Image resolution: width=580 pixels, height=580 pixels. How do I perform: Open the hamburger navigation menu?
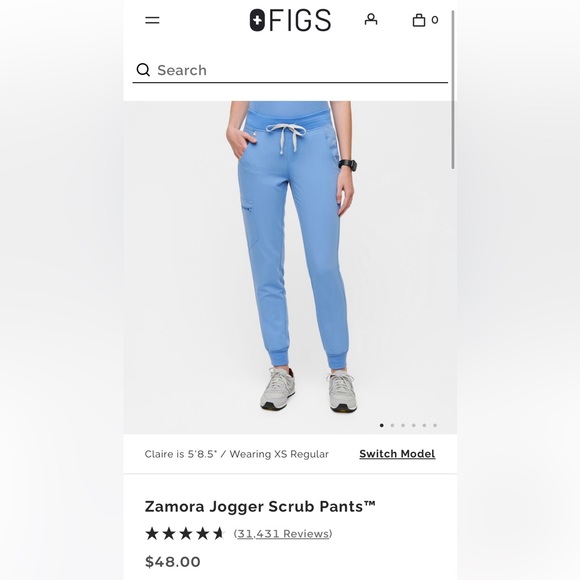(x=152, y=20)
